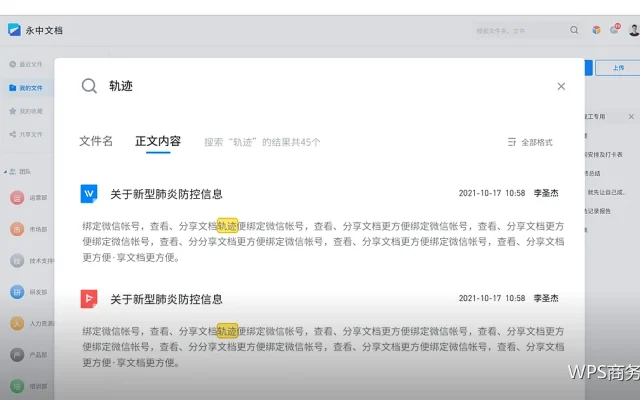Select the 培训部 team
This screenshot has height=400, width=640.
pyautogui.click(x=29, y=386)
